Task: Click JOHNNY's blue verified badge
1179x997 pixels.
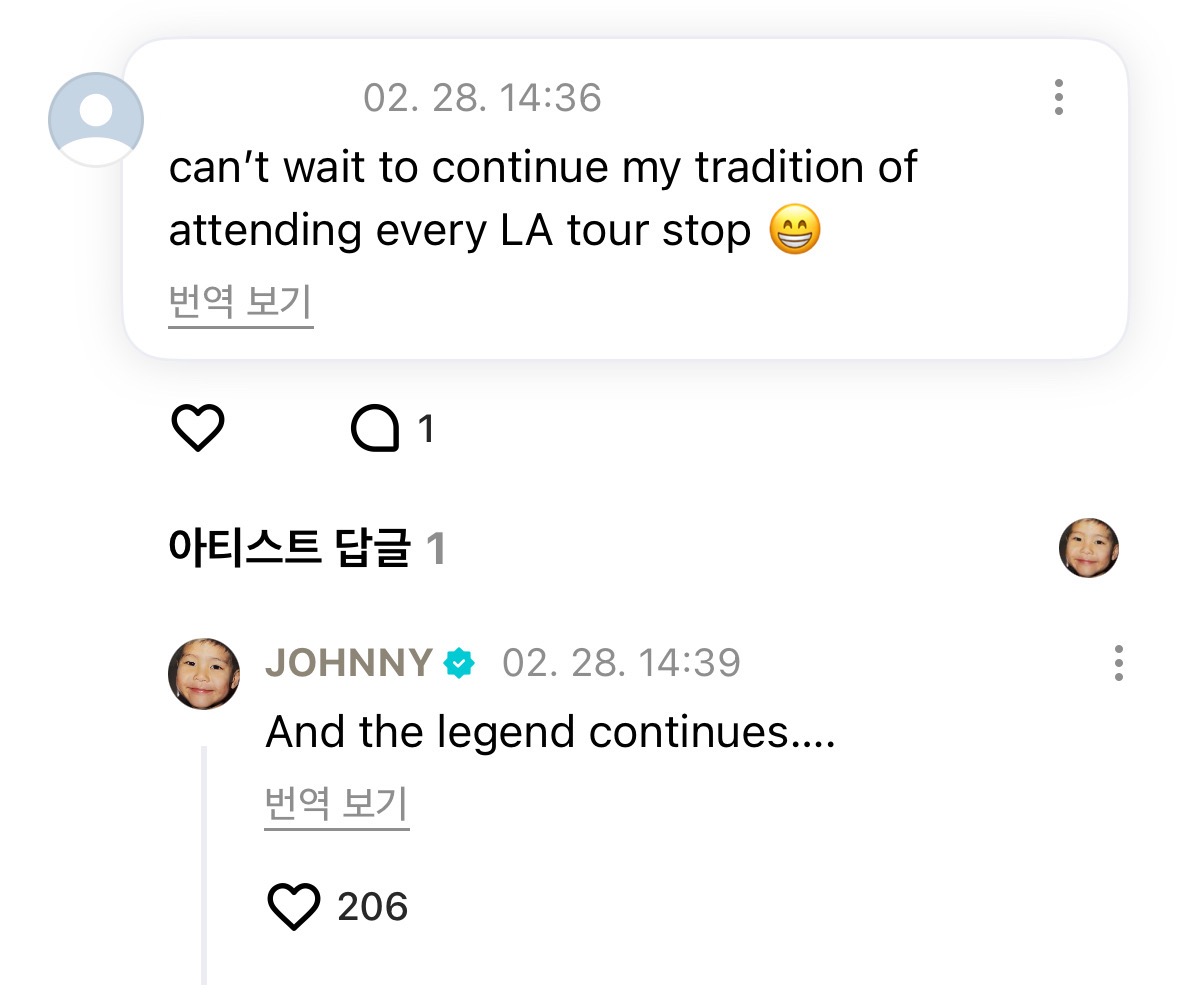Action: [459, 663]
